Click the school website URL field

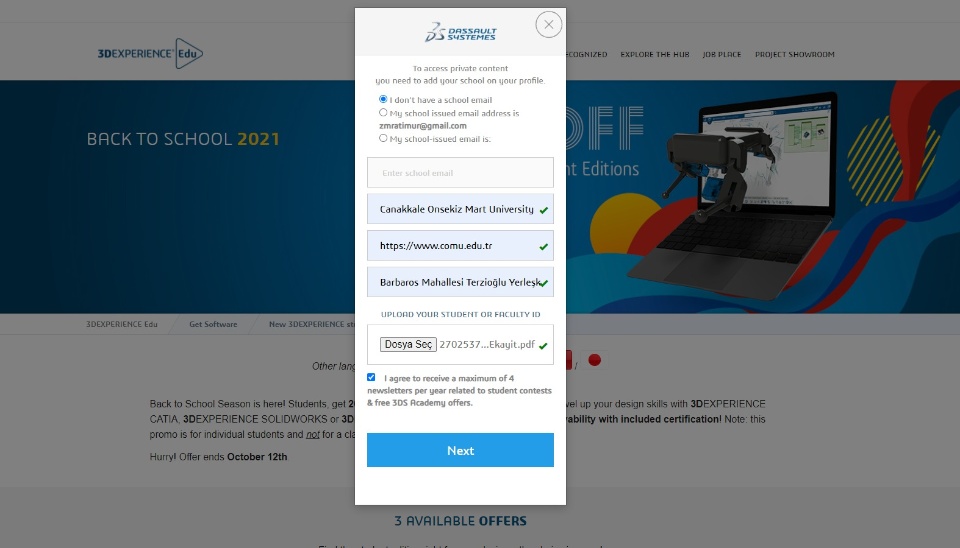click(x=460, y=246)
